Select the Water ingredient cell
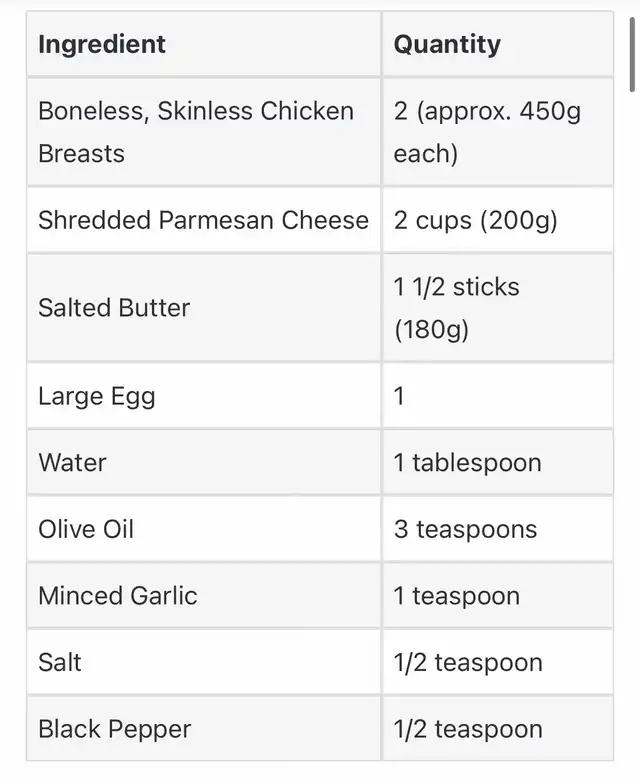Viewport: 640px width, 778px height. 72,463
